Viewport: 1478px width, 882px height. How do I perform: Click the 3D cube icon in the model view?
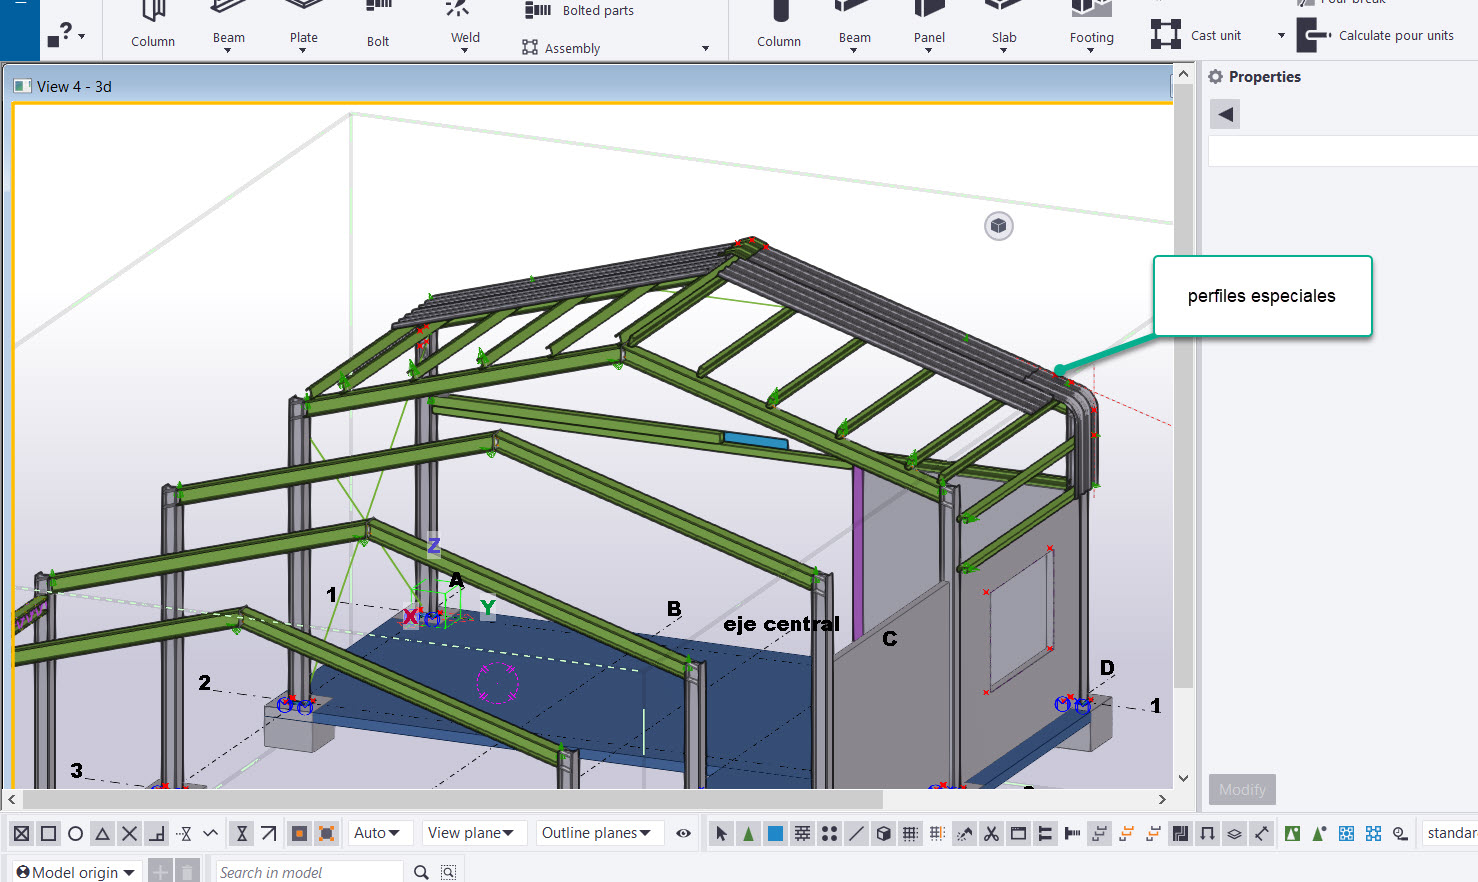click(998, 226)
